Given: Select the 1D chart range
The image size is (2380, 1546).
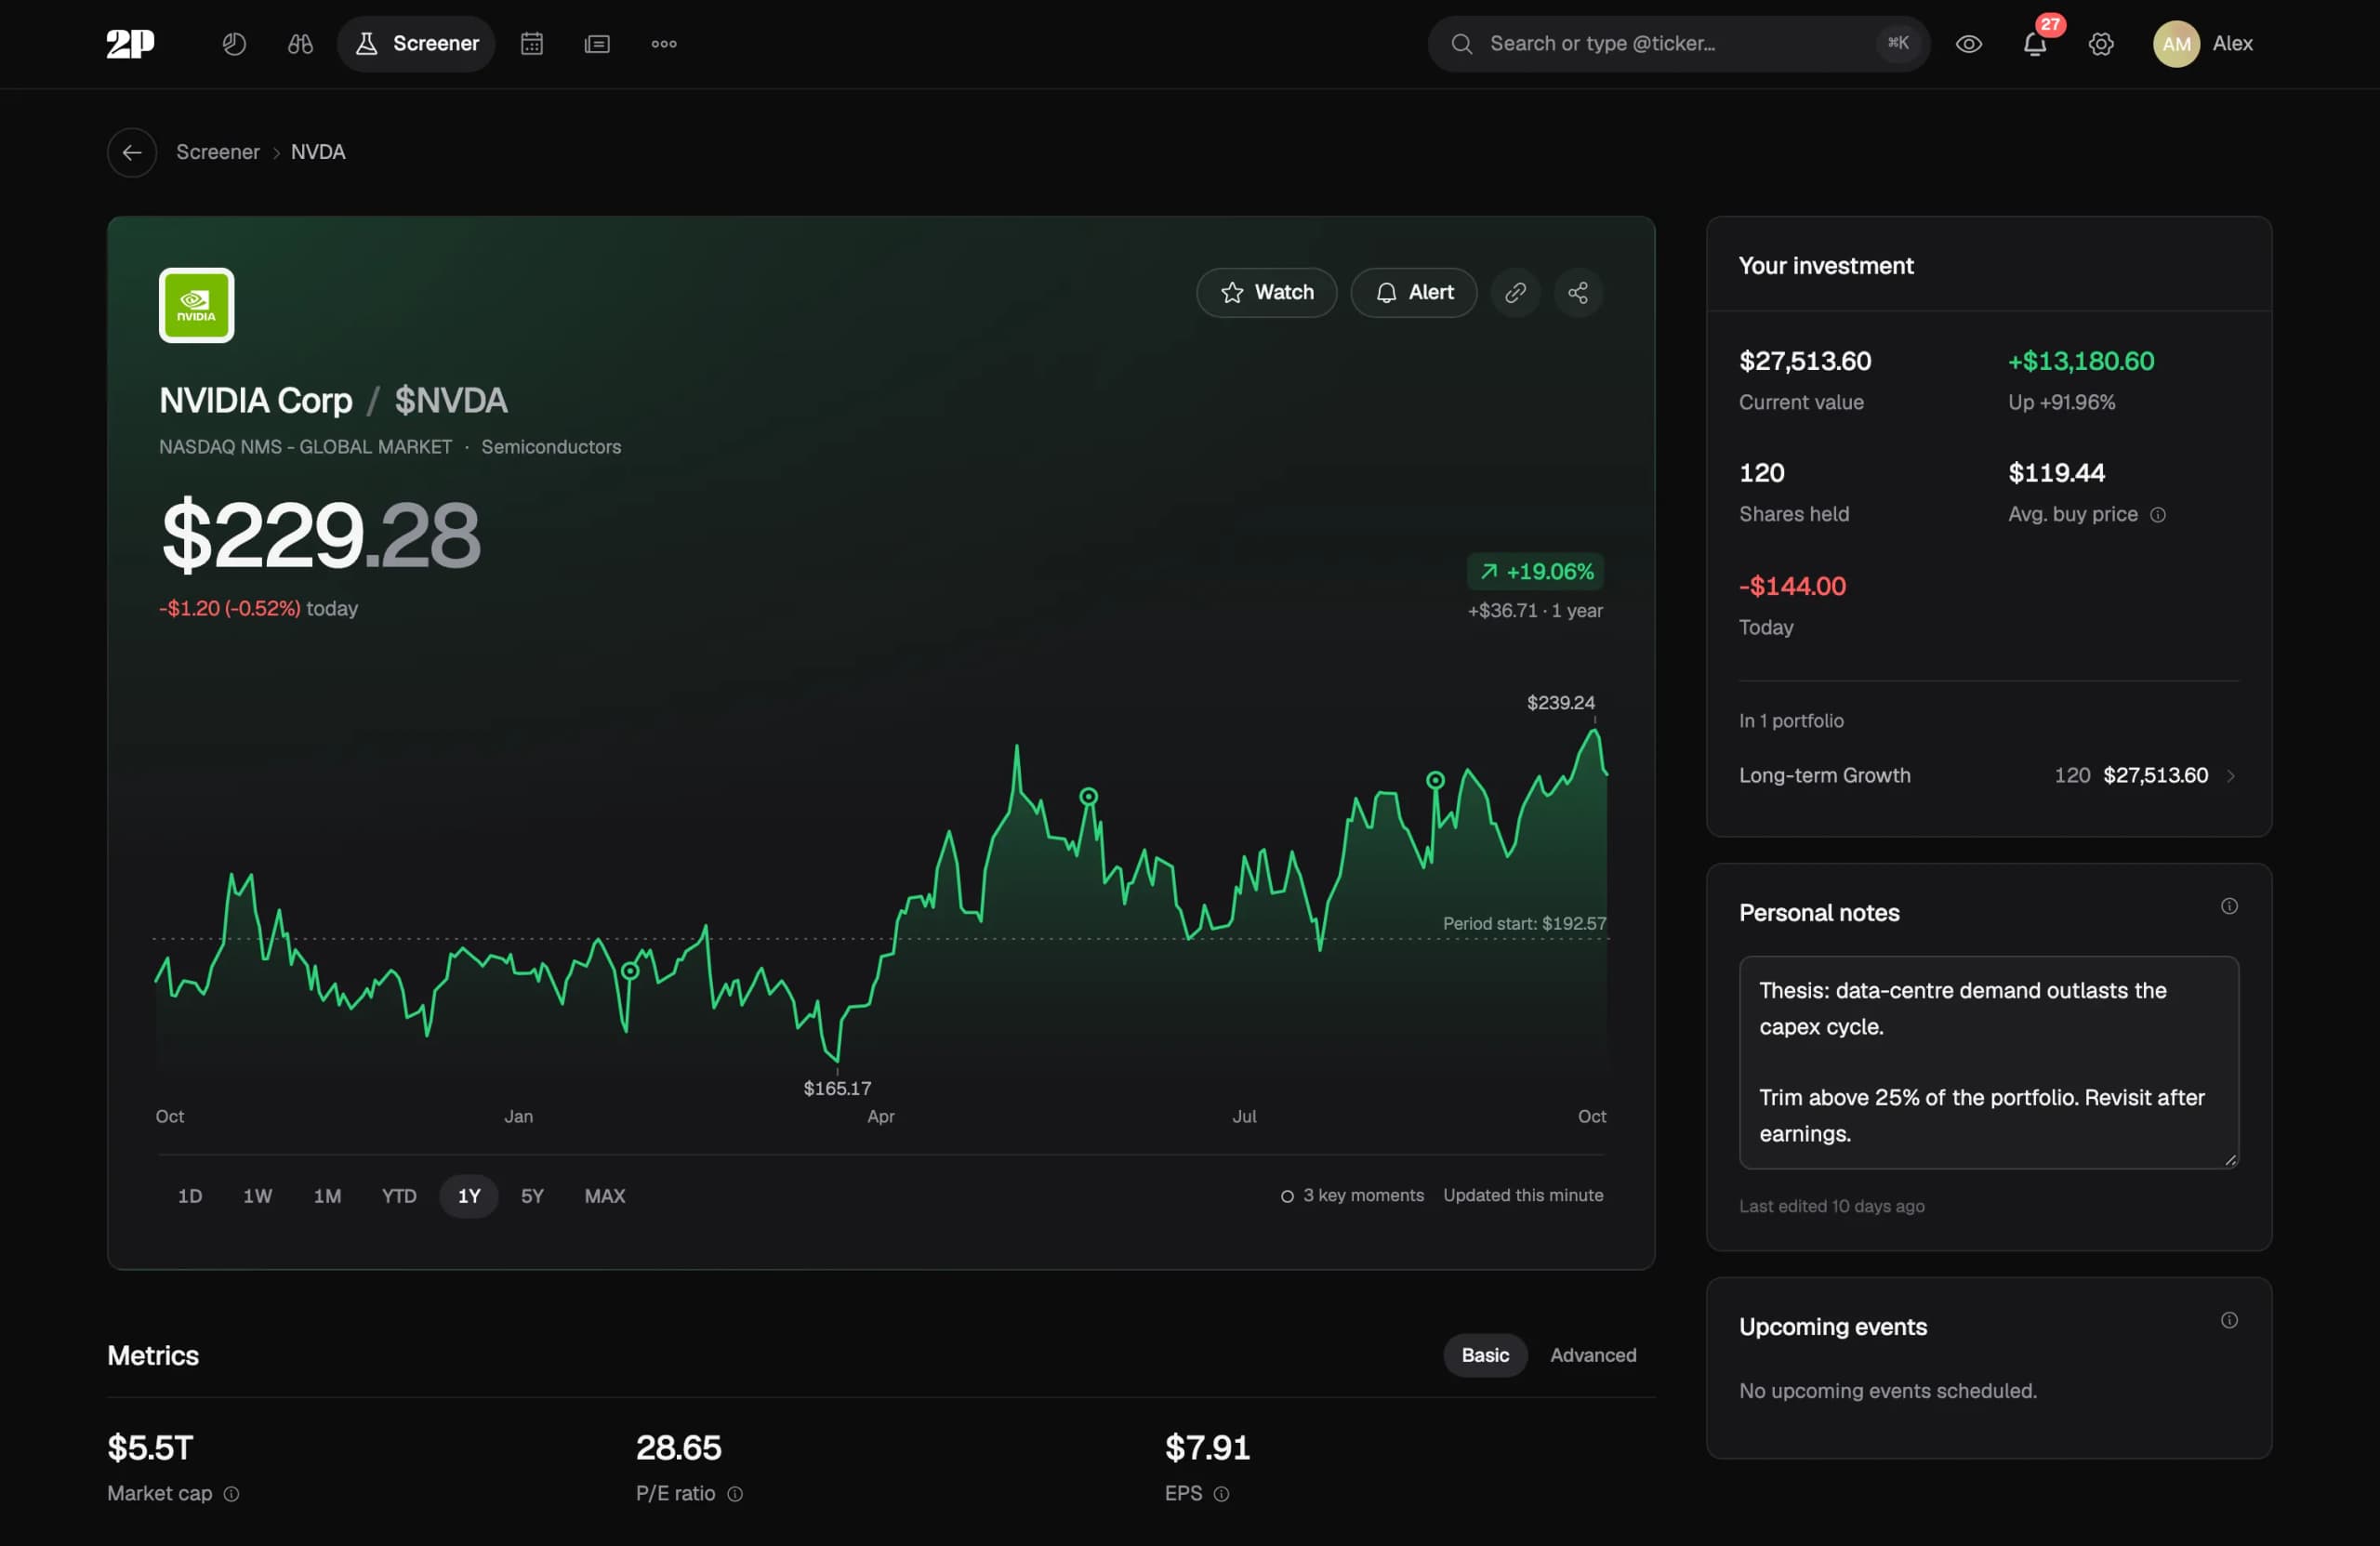Looking at the screenshot, I should click(x=190, y=1195).
